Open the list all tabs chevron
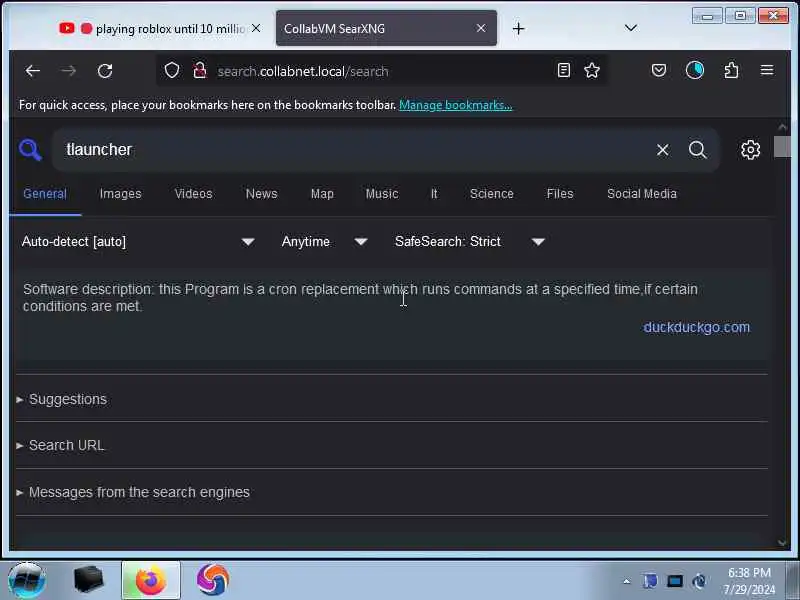Viewport: 800px width, 600px height. (631, 28)
